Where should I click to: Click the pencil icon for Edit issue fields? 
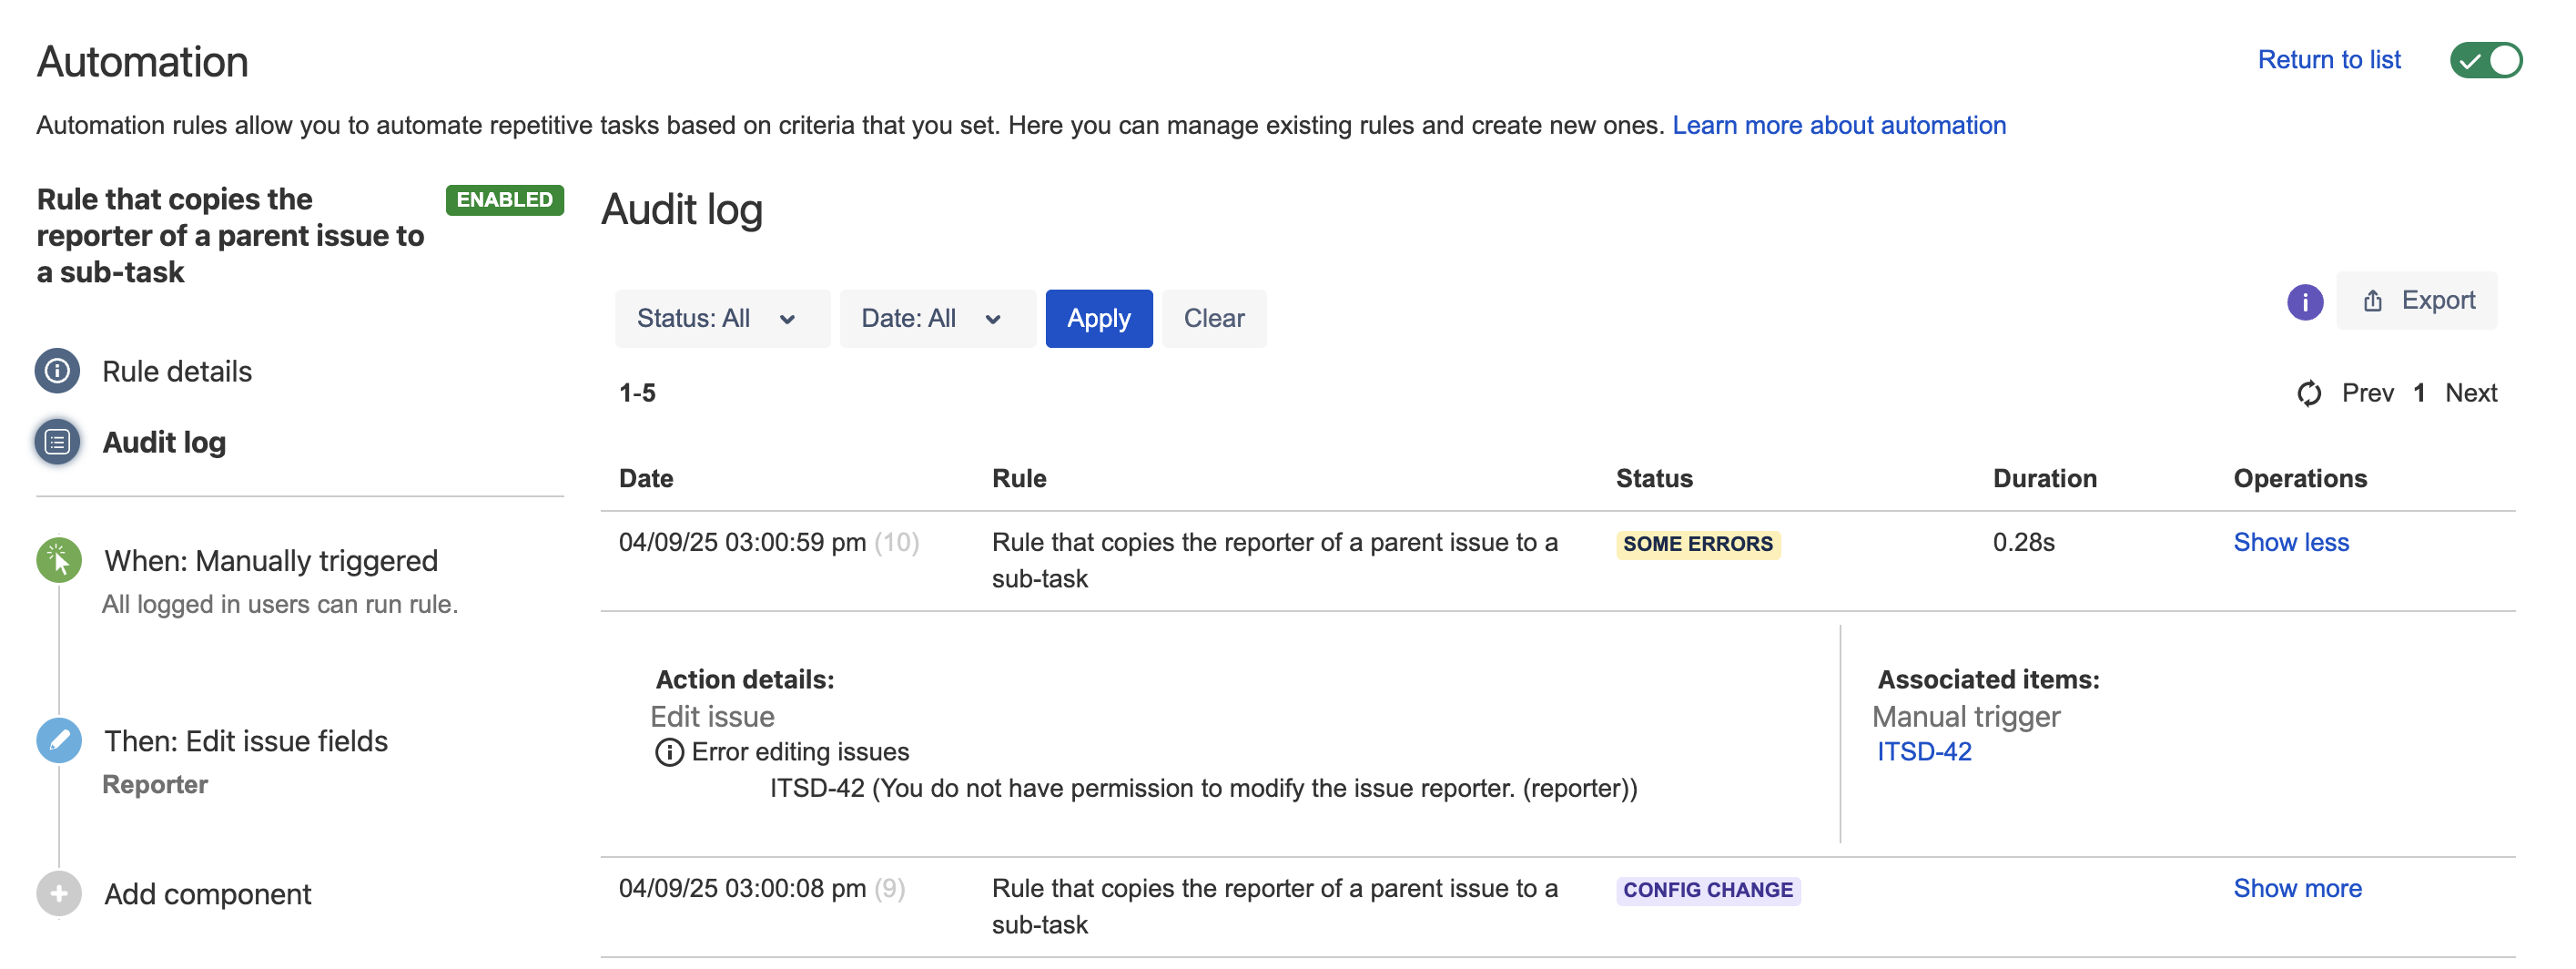point(59,740)
